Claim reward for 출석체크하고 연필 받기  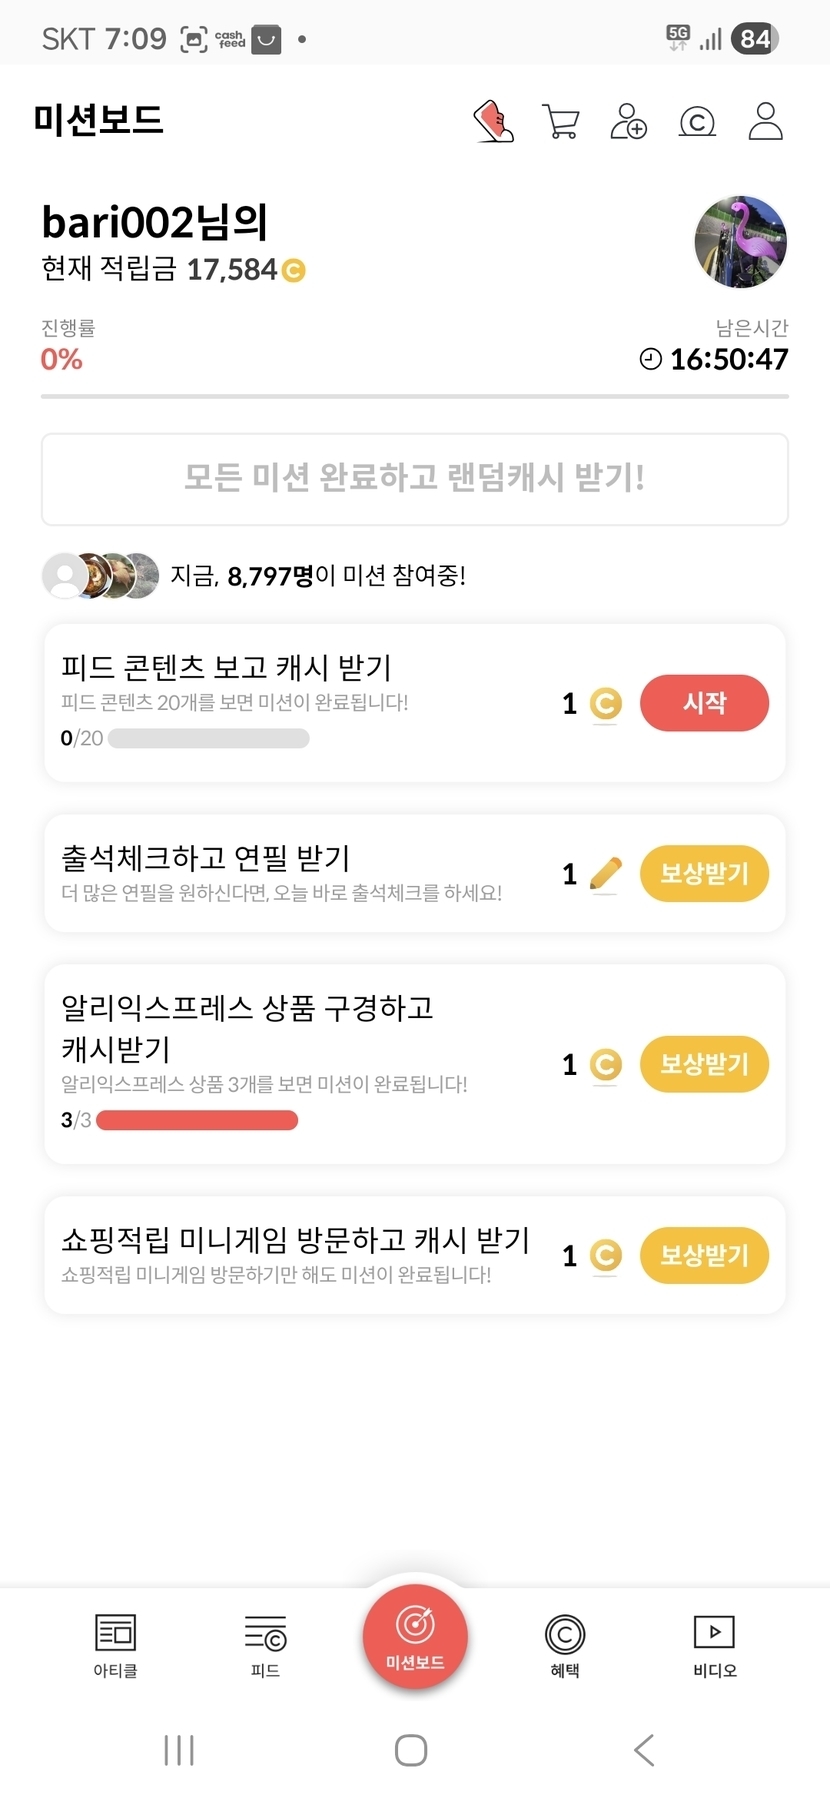click(x=704, y=874)
